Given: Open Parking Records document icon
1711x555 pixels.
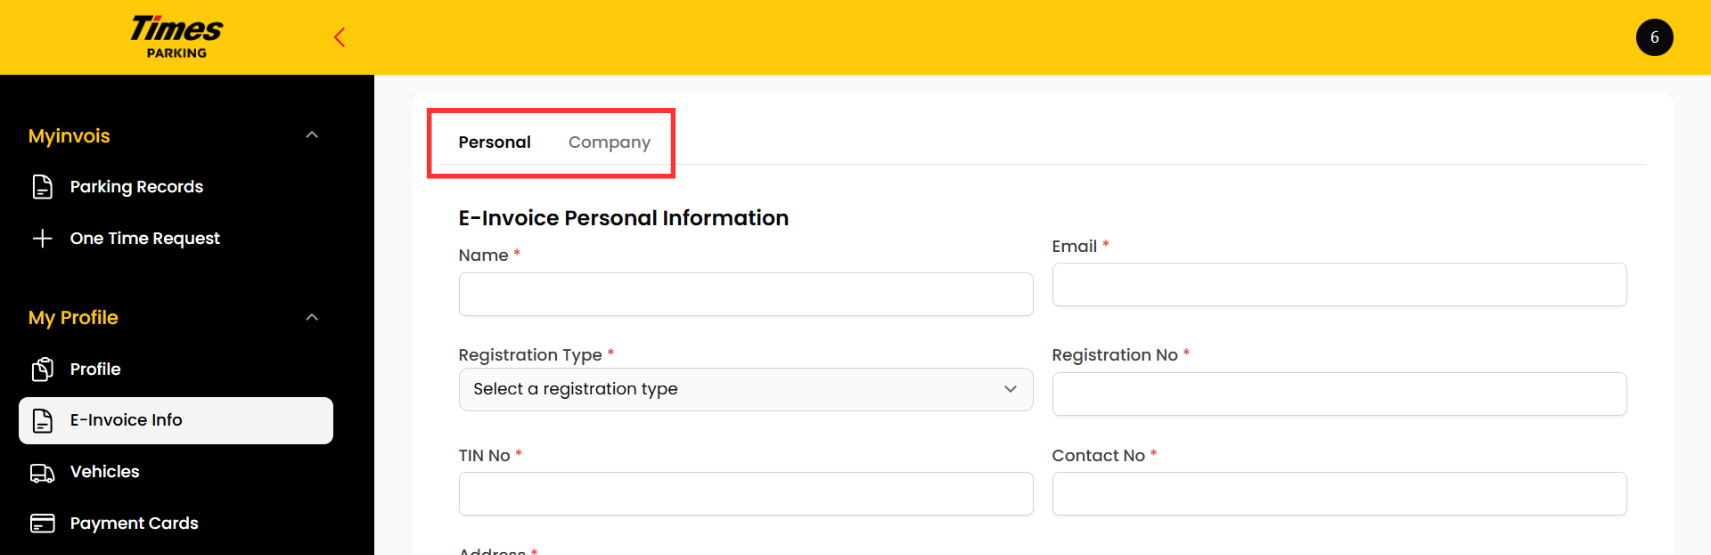Looking at the screenshot, I should tap(42, 187).
